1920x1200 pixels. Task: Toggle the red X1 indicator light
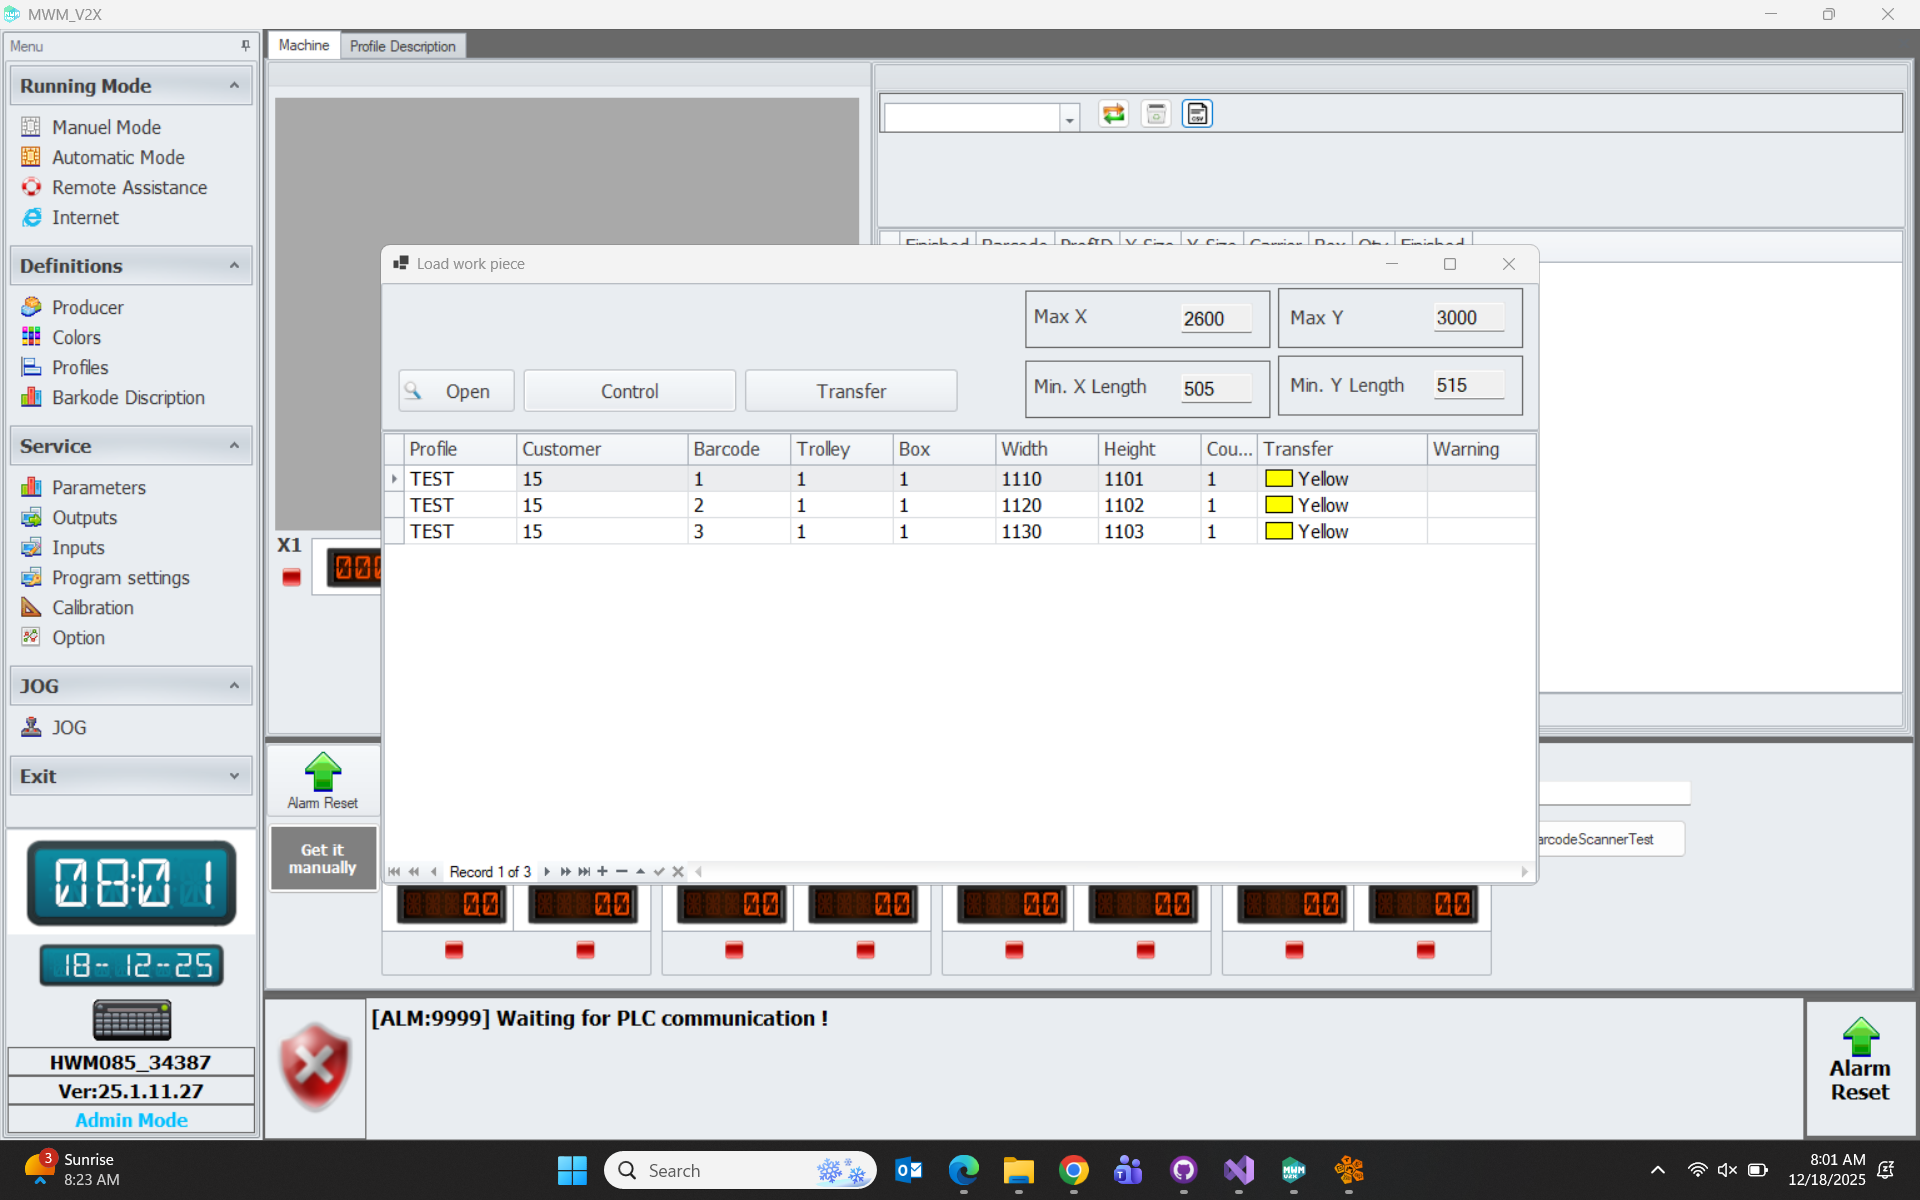291,577
